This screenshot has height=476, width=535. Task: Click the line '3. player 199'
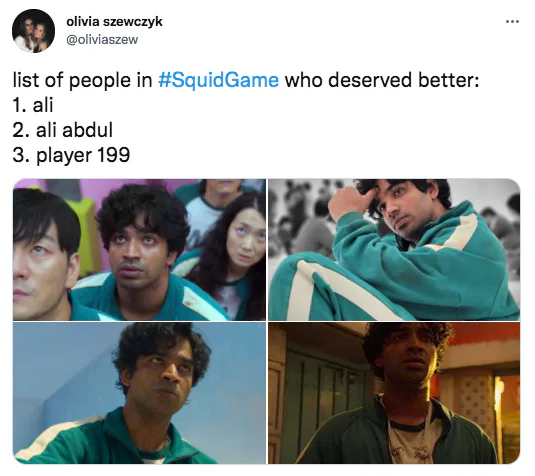(x=71, y=155)
